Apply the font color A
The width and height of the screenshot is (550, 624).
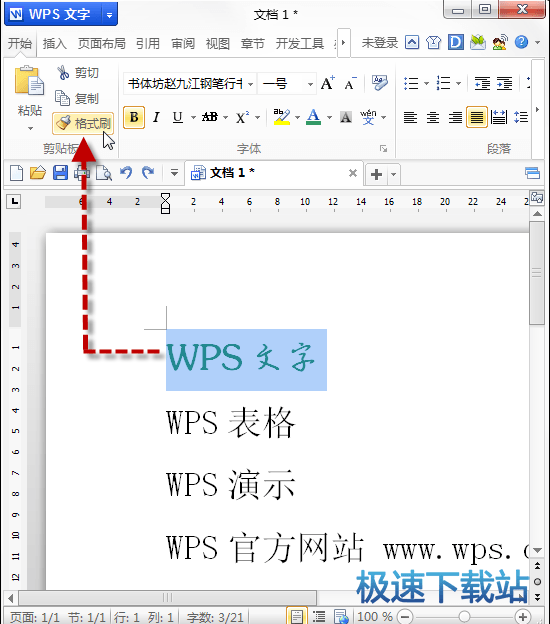314,117
